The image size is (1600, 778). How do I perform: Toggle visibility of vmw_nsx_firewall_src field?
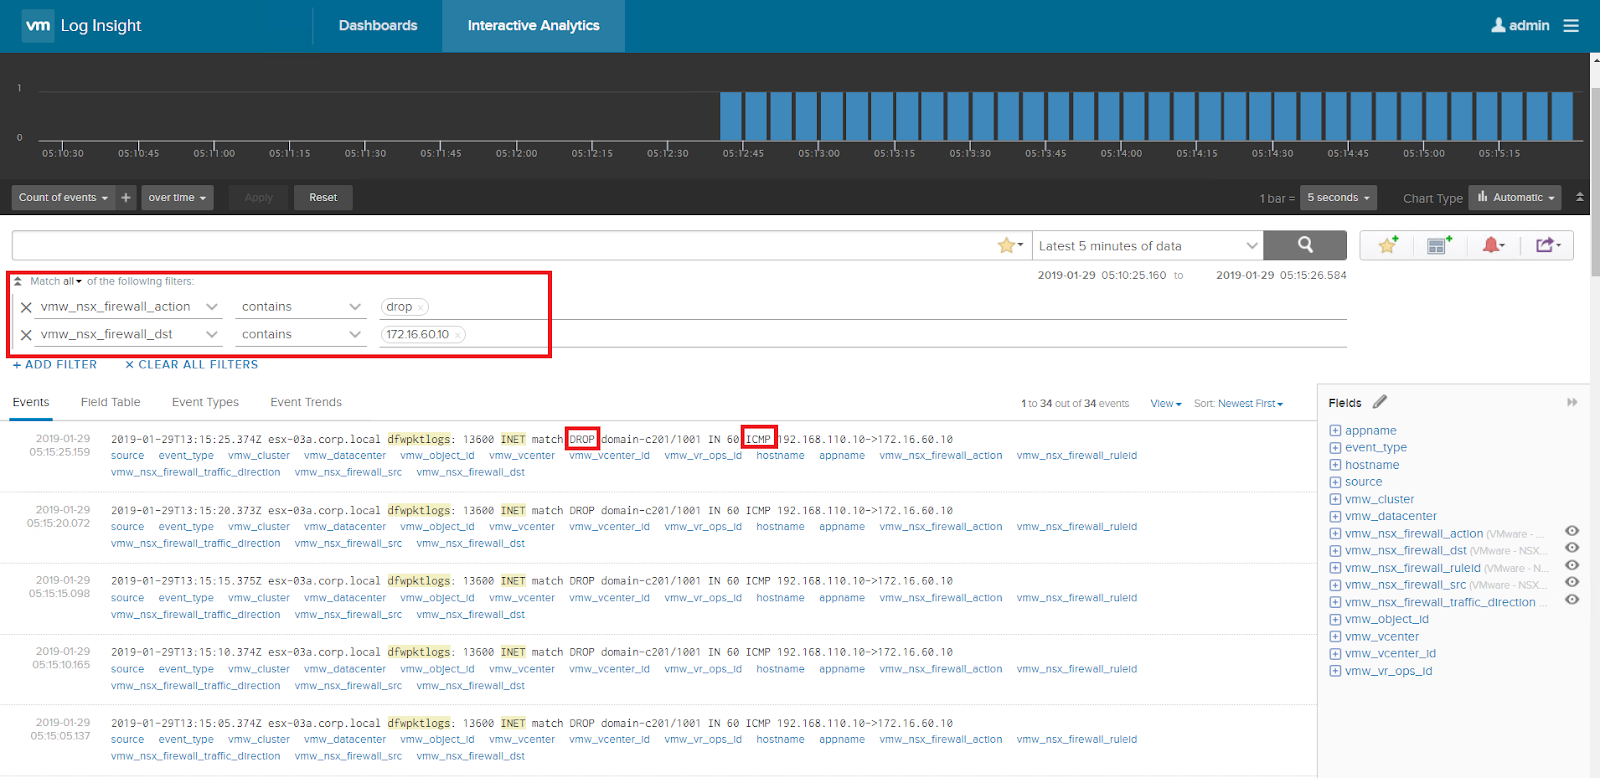(x=1572, y=582)
